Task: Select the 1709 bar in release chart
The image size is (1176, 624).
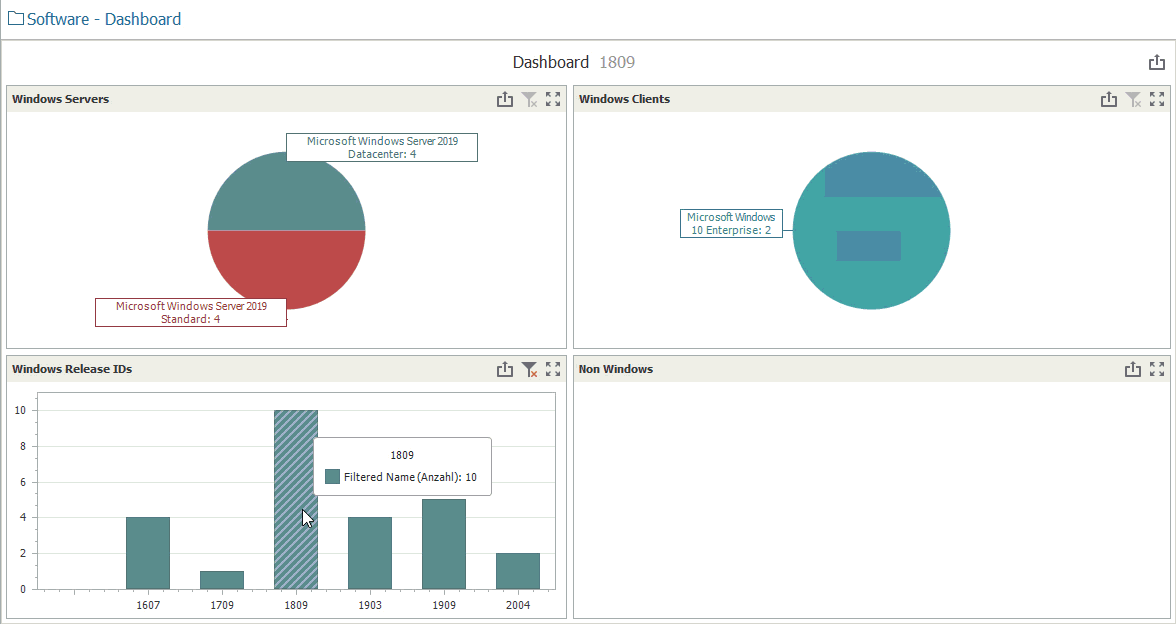Action: [222, 580]
